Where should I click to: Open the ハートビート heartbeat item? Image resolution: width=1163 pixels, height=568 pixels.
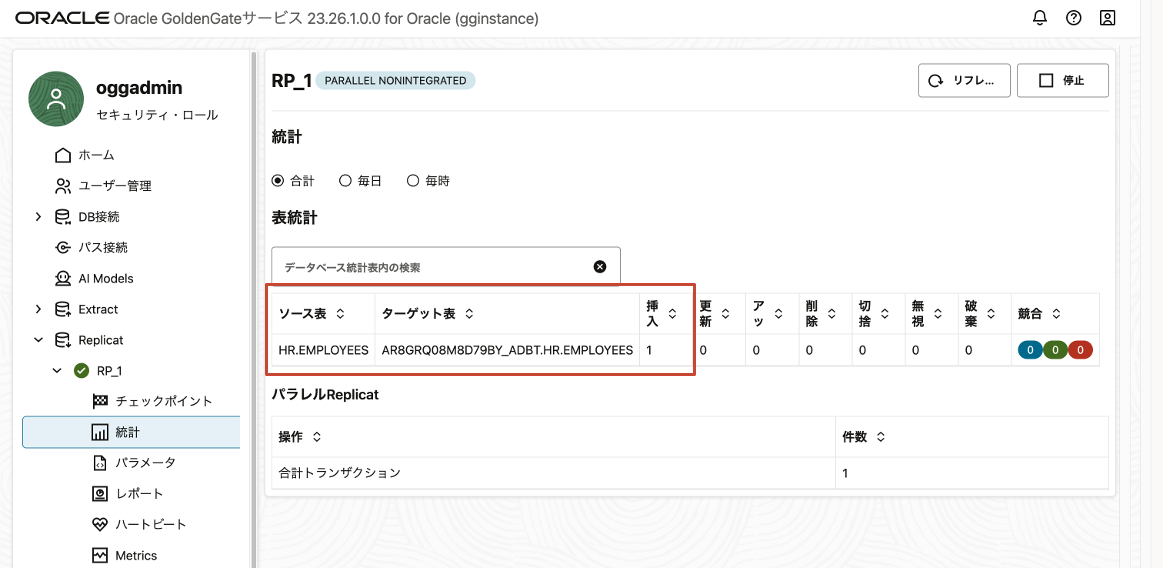150,524
